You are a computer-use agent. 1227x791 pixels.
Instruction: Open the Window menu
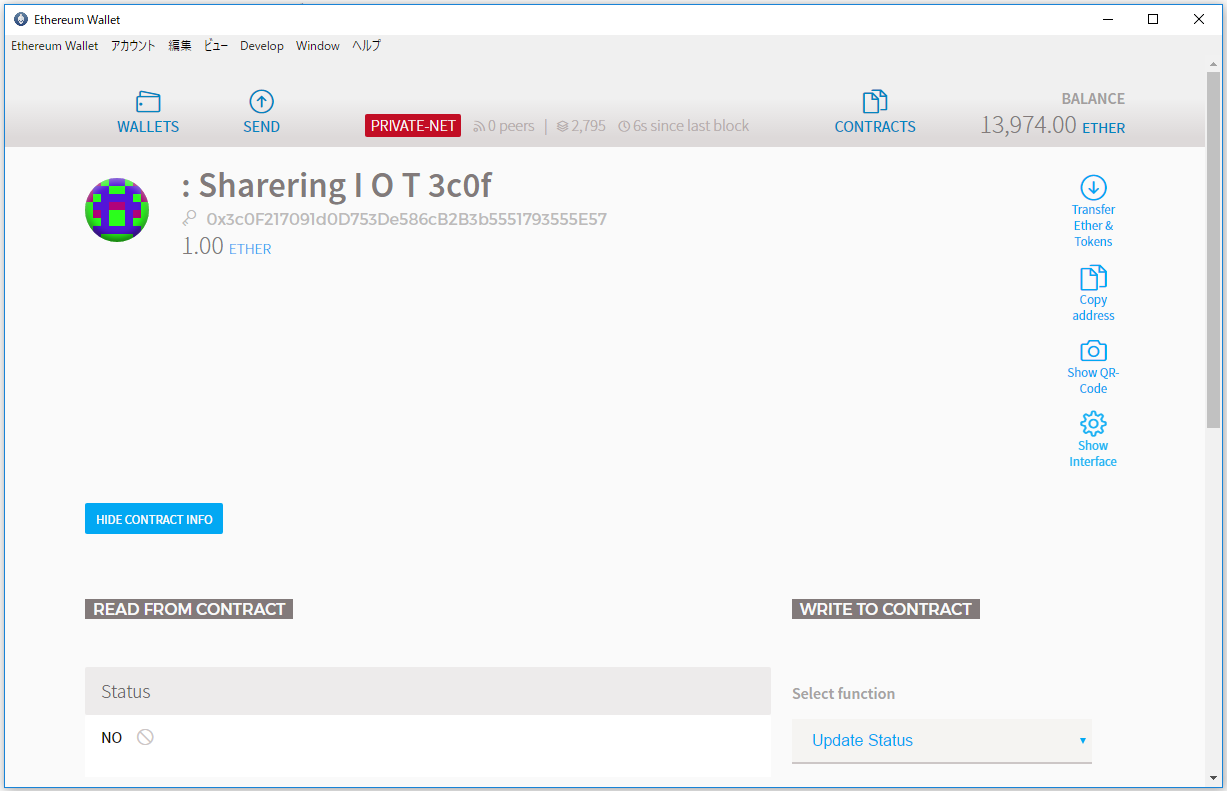[318, 46]
